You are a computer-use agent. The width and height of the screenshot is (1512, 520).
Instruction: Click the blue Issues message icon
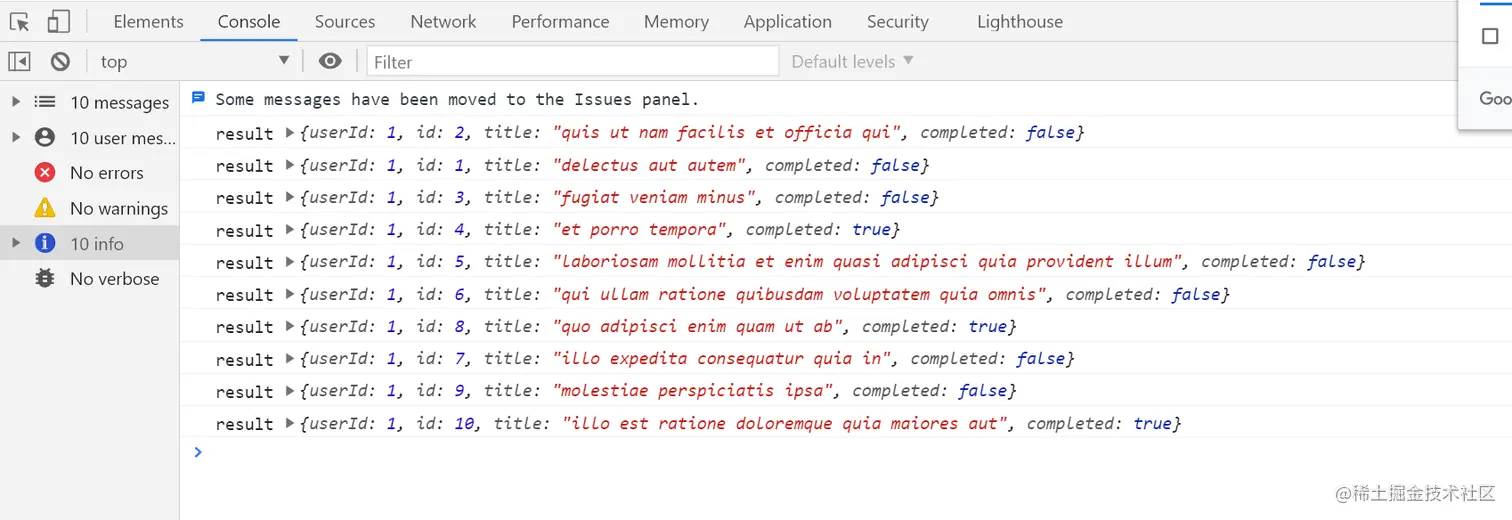pyautogui.click(x=198, y=98)
